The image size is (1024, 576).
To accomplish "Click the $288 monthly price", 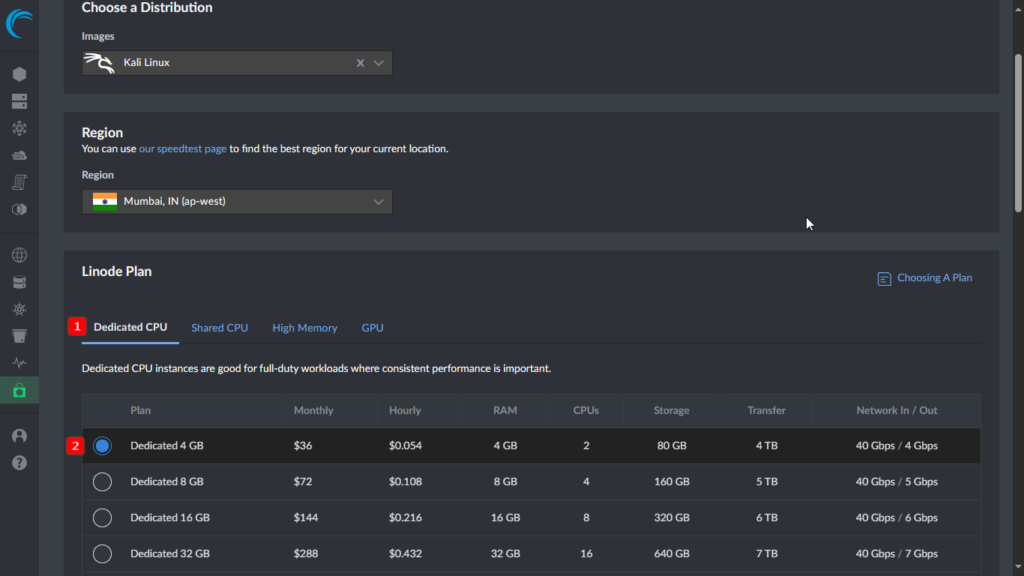I will point(306,553).
